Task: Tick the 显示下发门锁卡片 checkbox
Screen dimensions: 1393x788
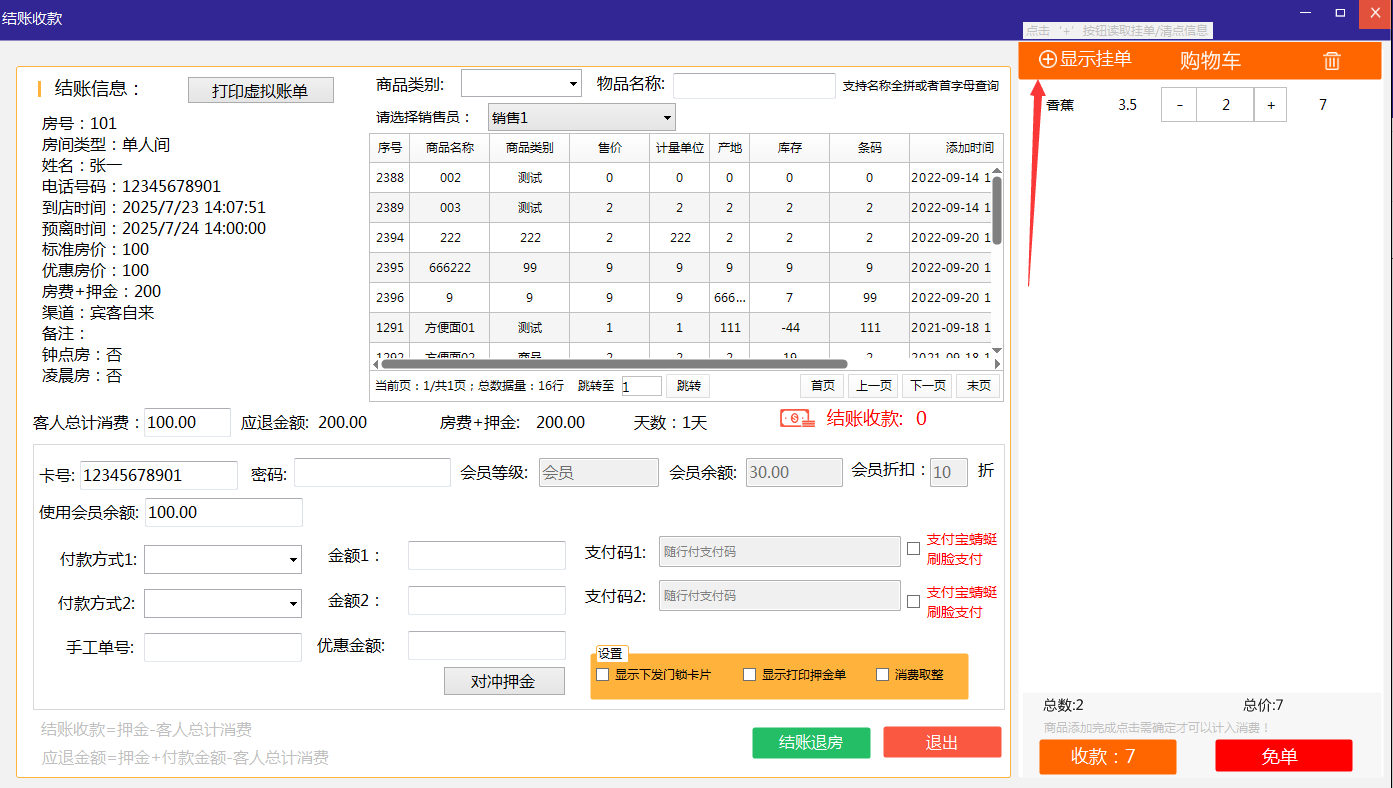Action: pyautogui.click(x=602, y=675)
